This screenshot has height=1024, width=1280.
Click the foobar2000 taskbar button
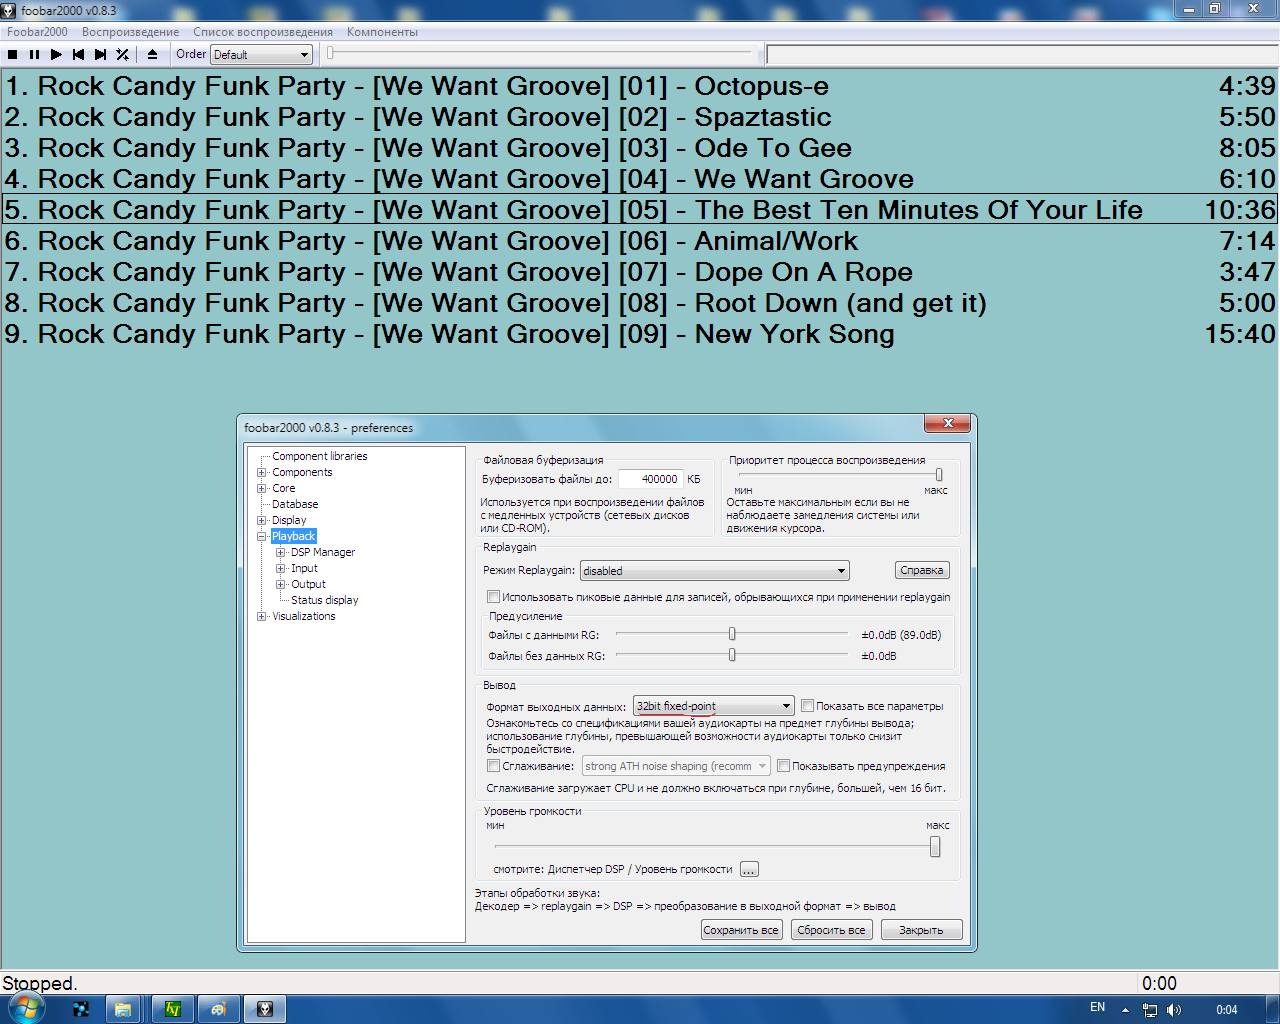pyautogui.click(x=265, y=1010)
